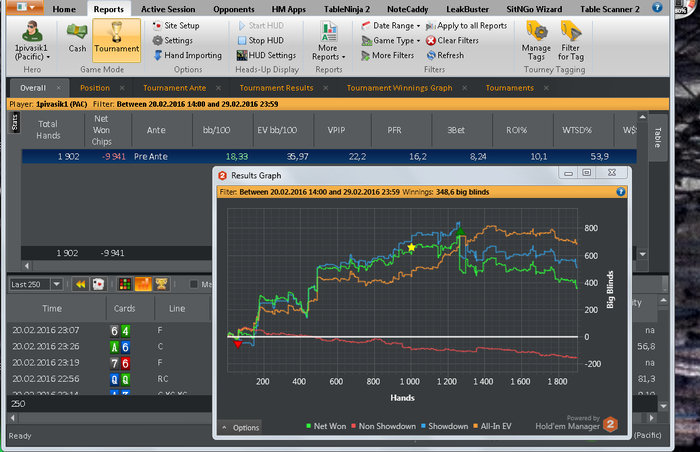
Task: Open the LeakBuster ribbon tab
Action: pyautogui.click(x=467, y=9)
